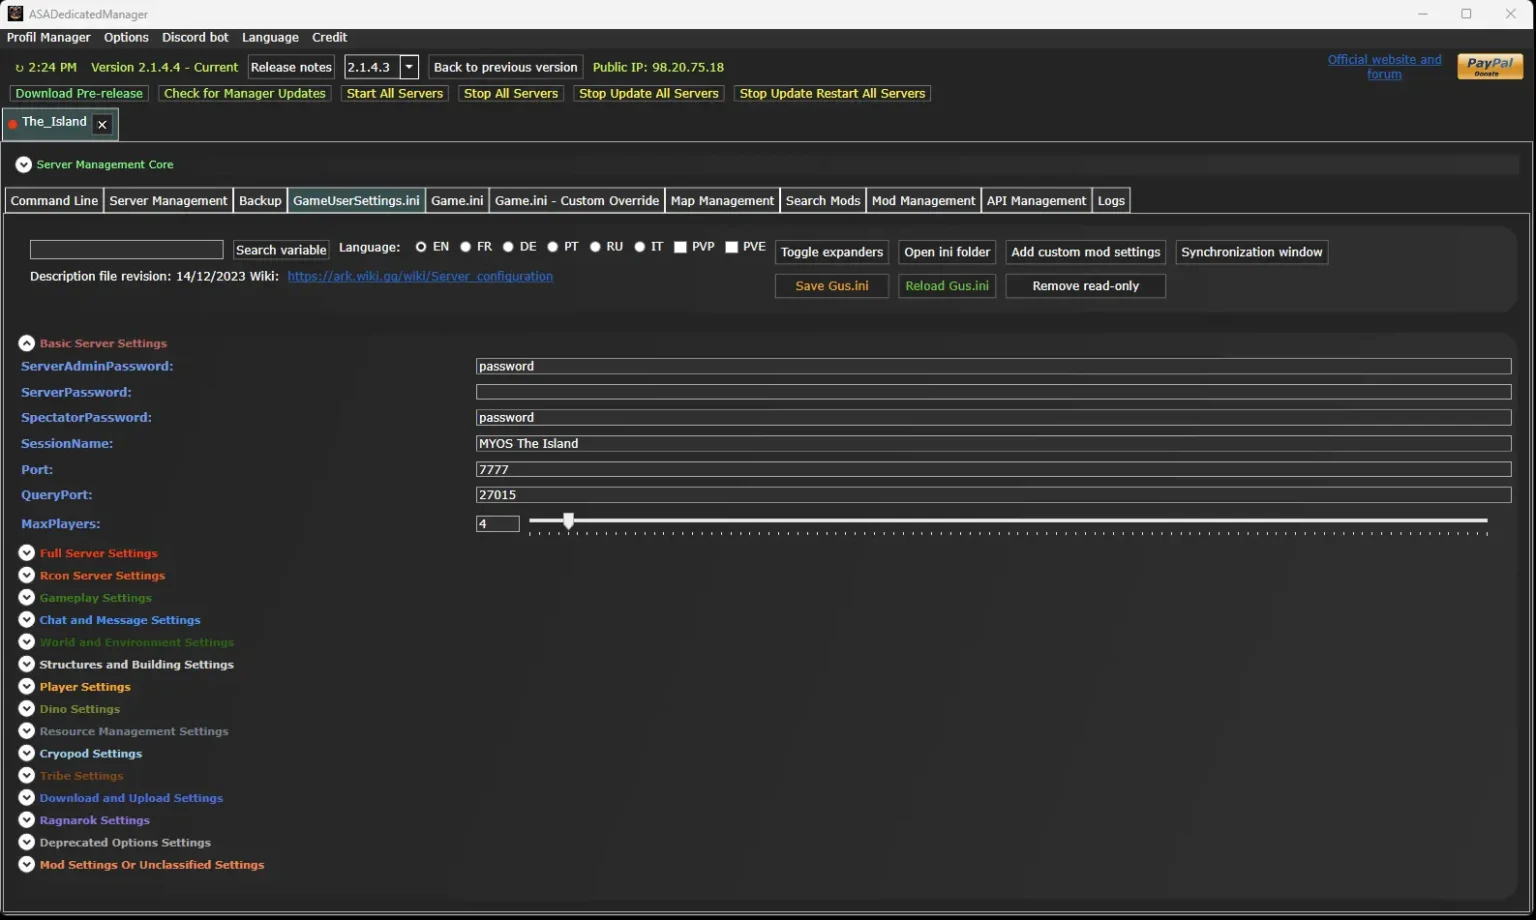Select the PT language radio button
1536x920 pixels.
pos(552,247)
